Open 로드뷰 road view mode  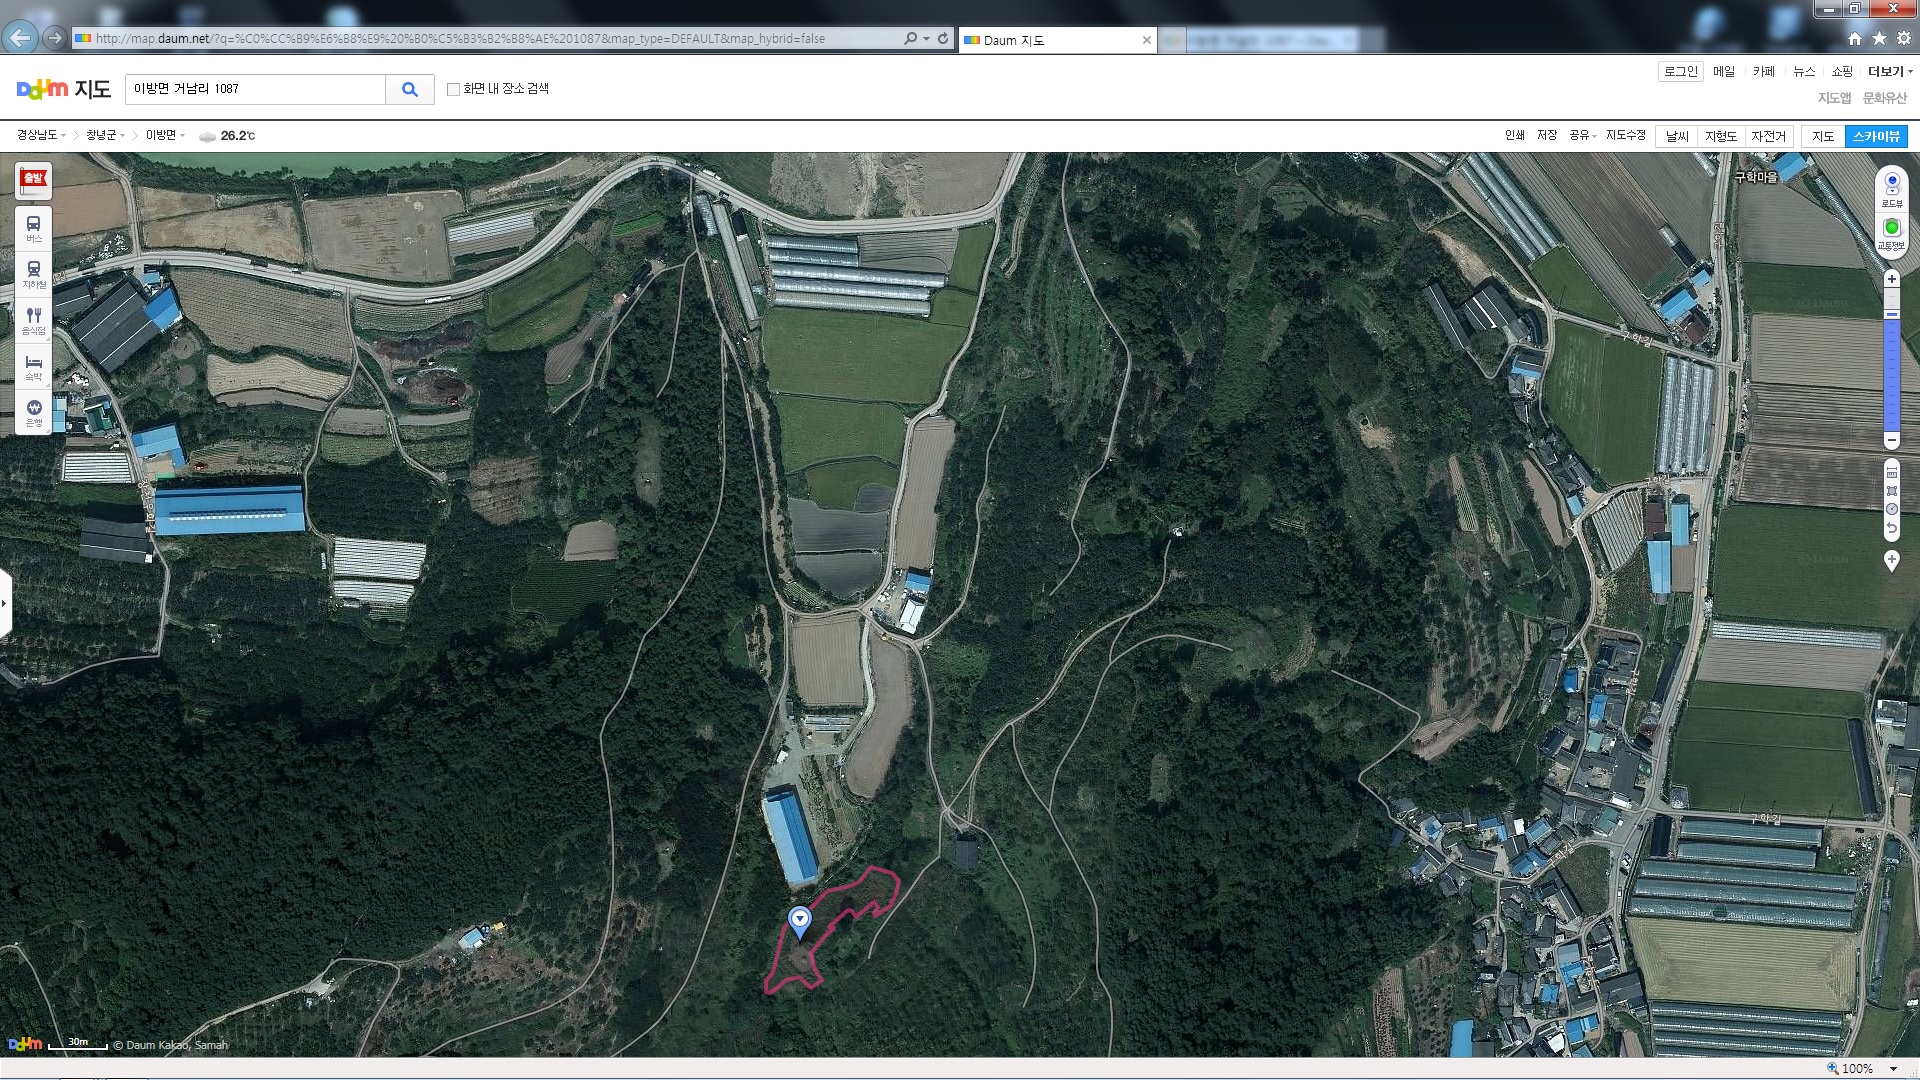tap(1891, 188)
